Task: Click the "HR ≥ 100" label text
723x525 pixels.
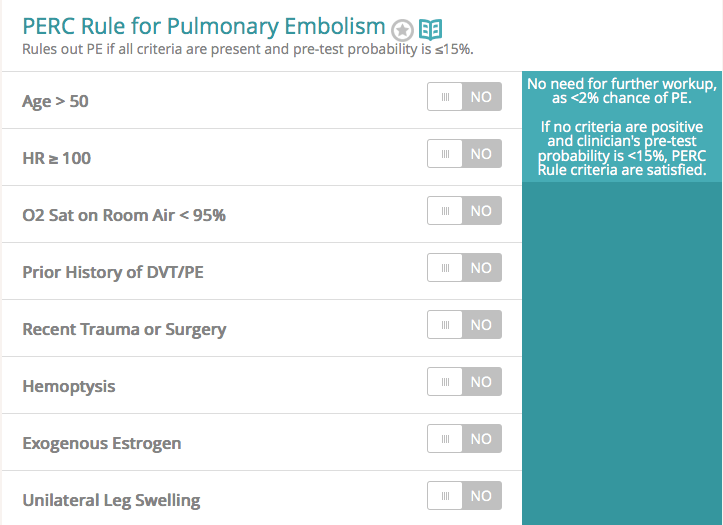Action: tap(56, 158)
